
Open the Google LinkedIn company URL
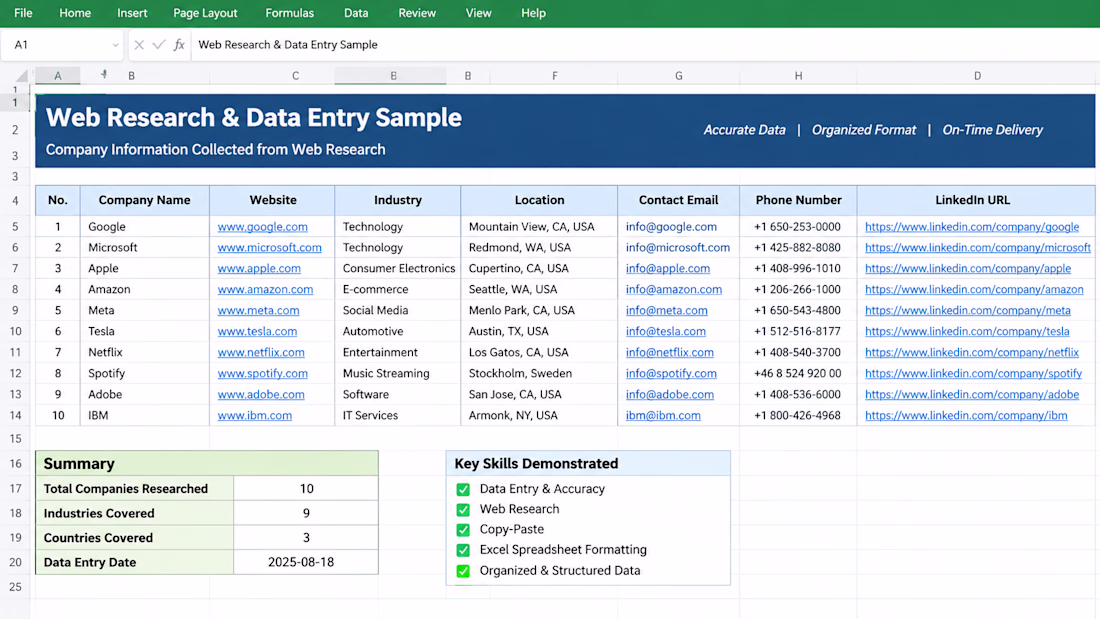972,227
